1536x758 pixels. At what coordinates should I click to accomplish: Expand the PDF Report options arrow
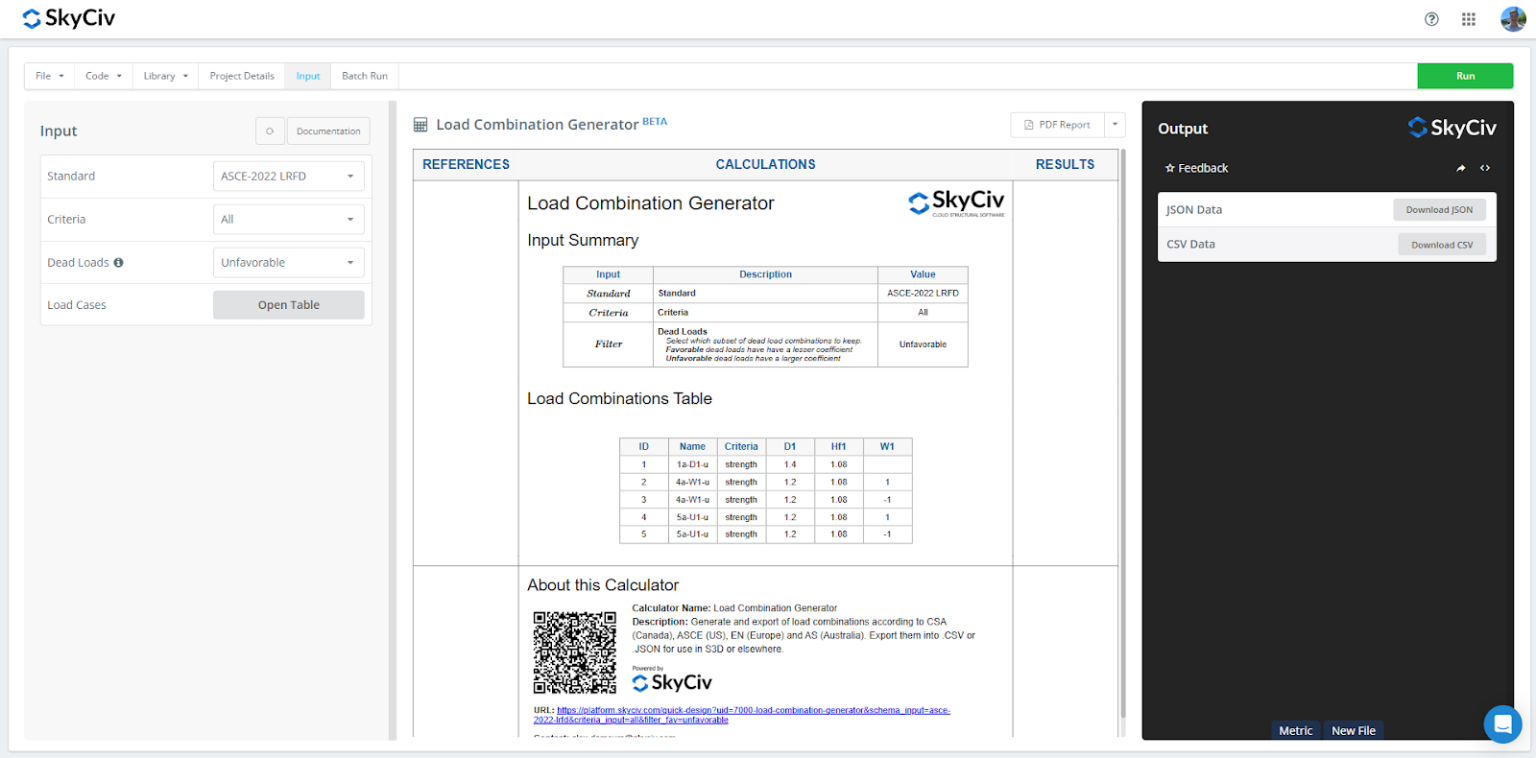[1115, 125]
